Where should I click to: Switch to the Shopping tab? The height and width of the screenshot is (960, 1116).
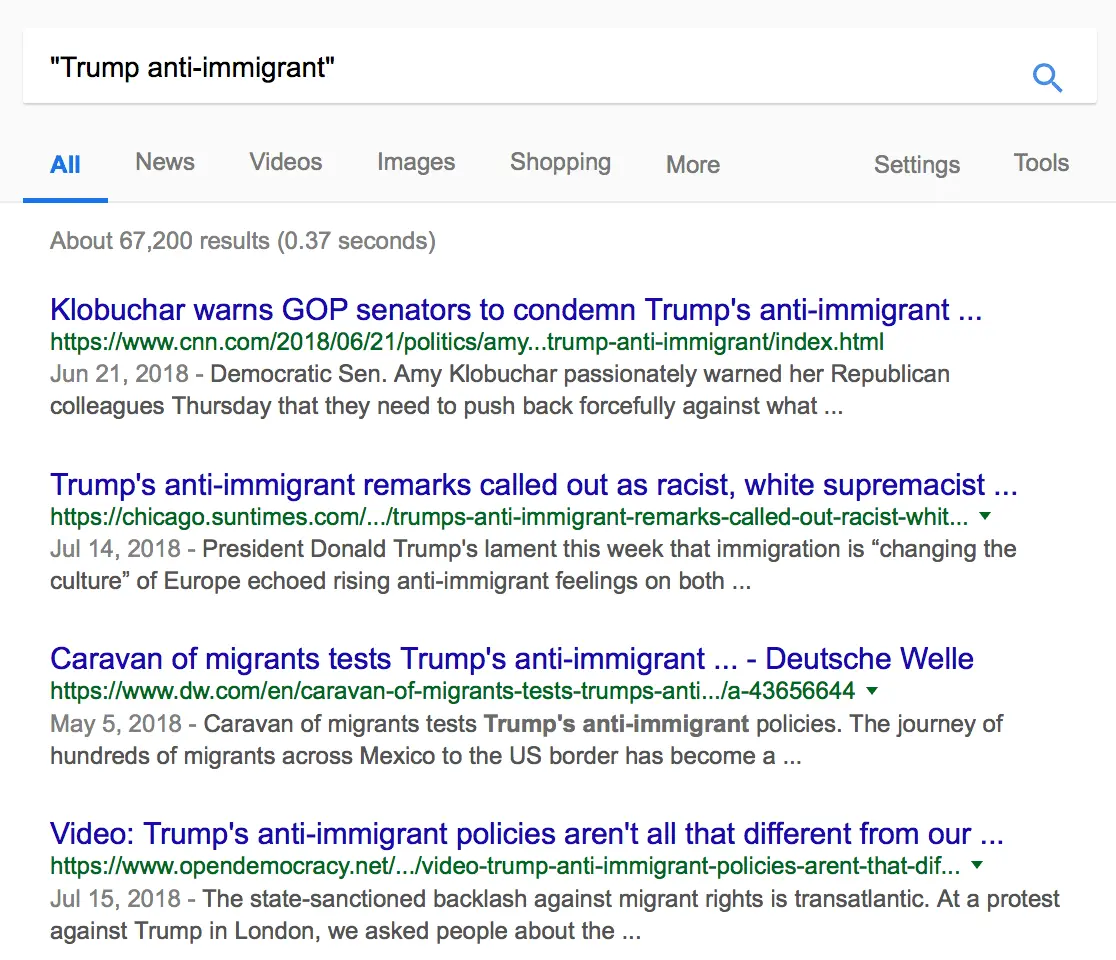(560, 162)
